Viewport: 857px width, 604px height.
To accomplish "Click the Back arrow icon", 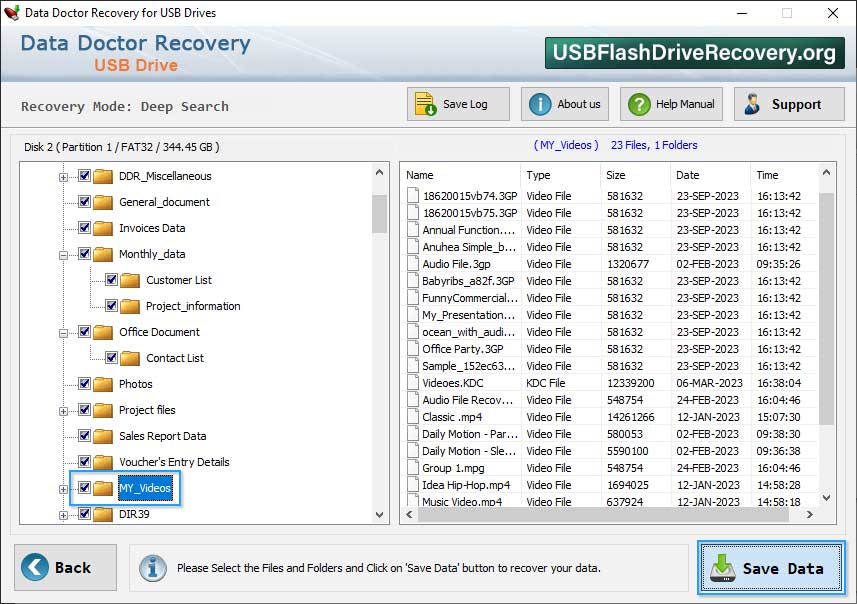I will point(35,567).
